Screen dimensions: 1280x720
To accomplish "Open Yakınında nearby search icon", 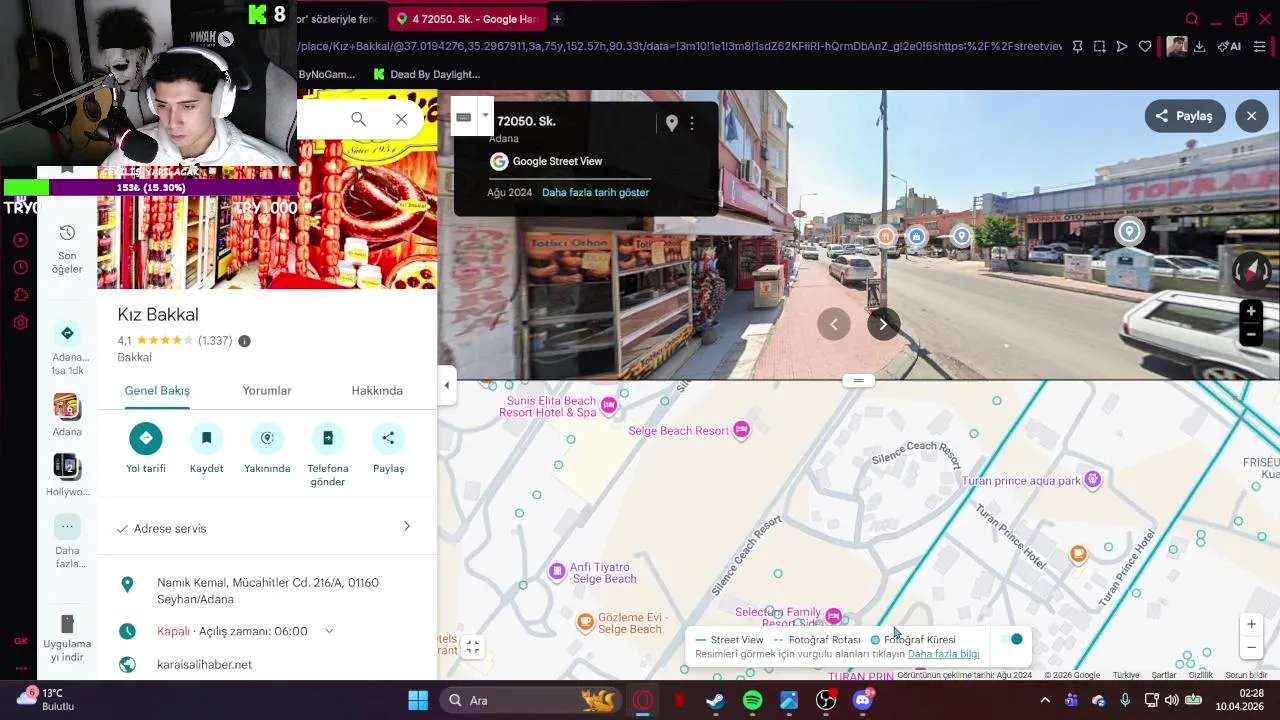I will 267,438.
